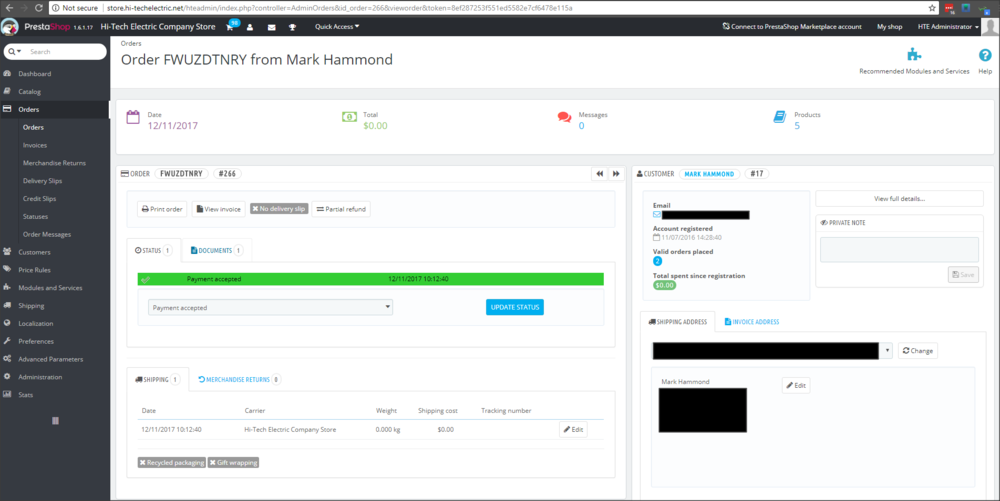This screenshot has height=501, width=1000.
Task: Click the calendar Date icon
Action: pyautogui.click(x=133, y=117)
